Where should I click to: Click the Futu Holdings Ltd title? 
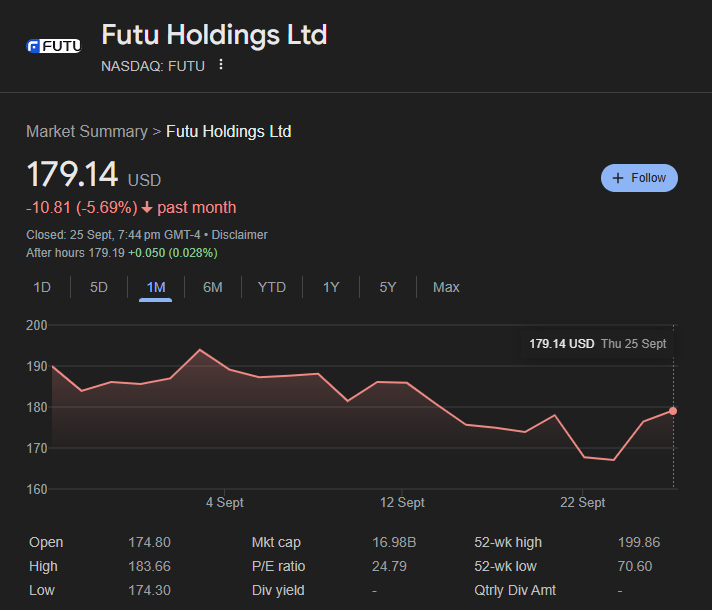click(x=214, y=35)
